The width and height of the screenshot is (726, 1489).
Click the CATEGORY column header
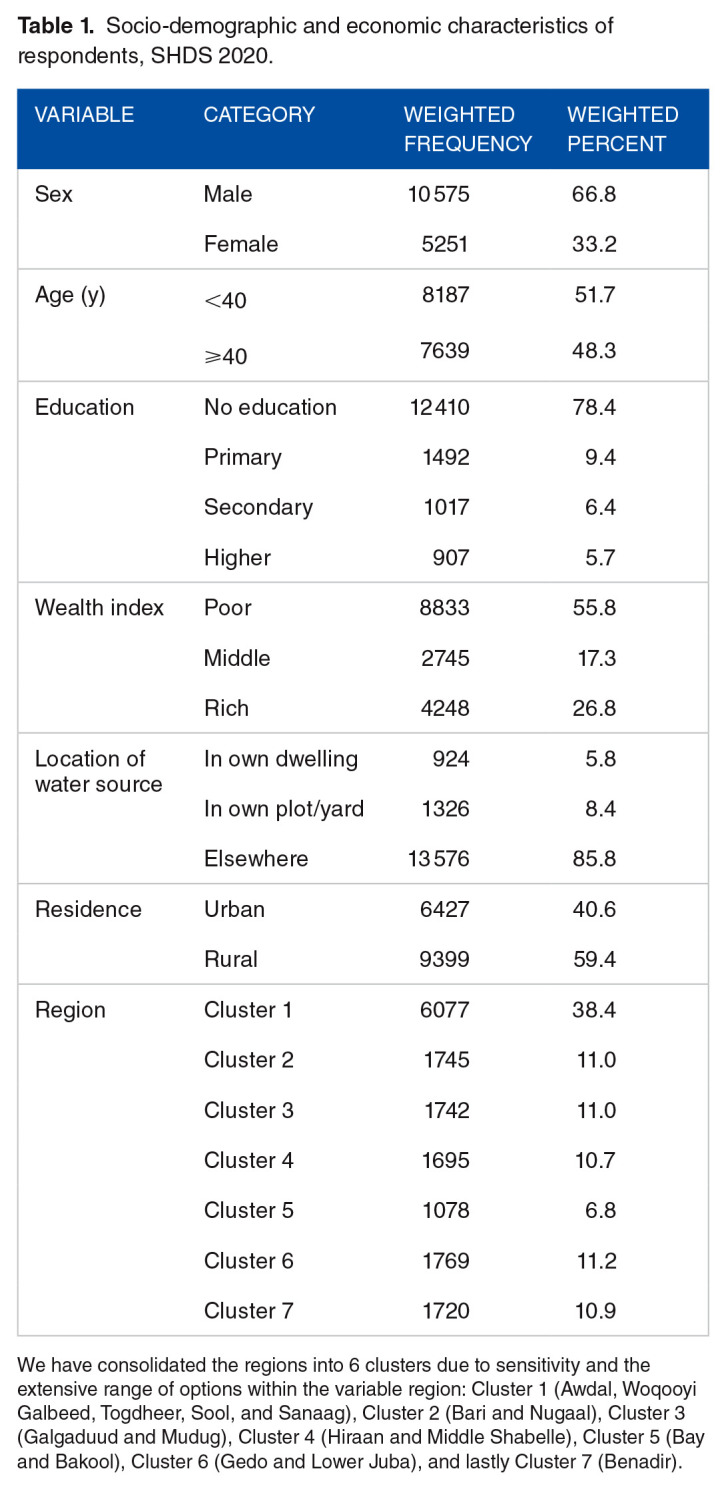(259, 115)
